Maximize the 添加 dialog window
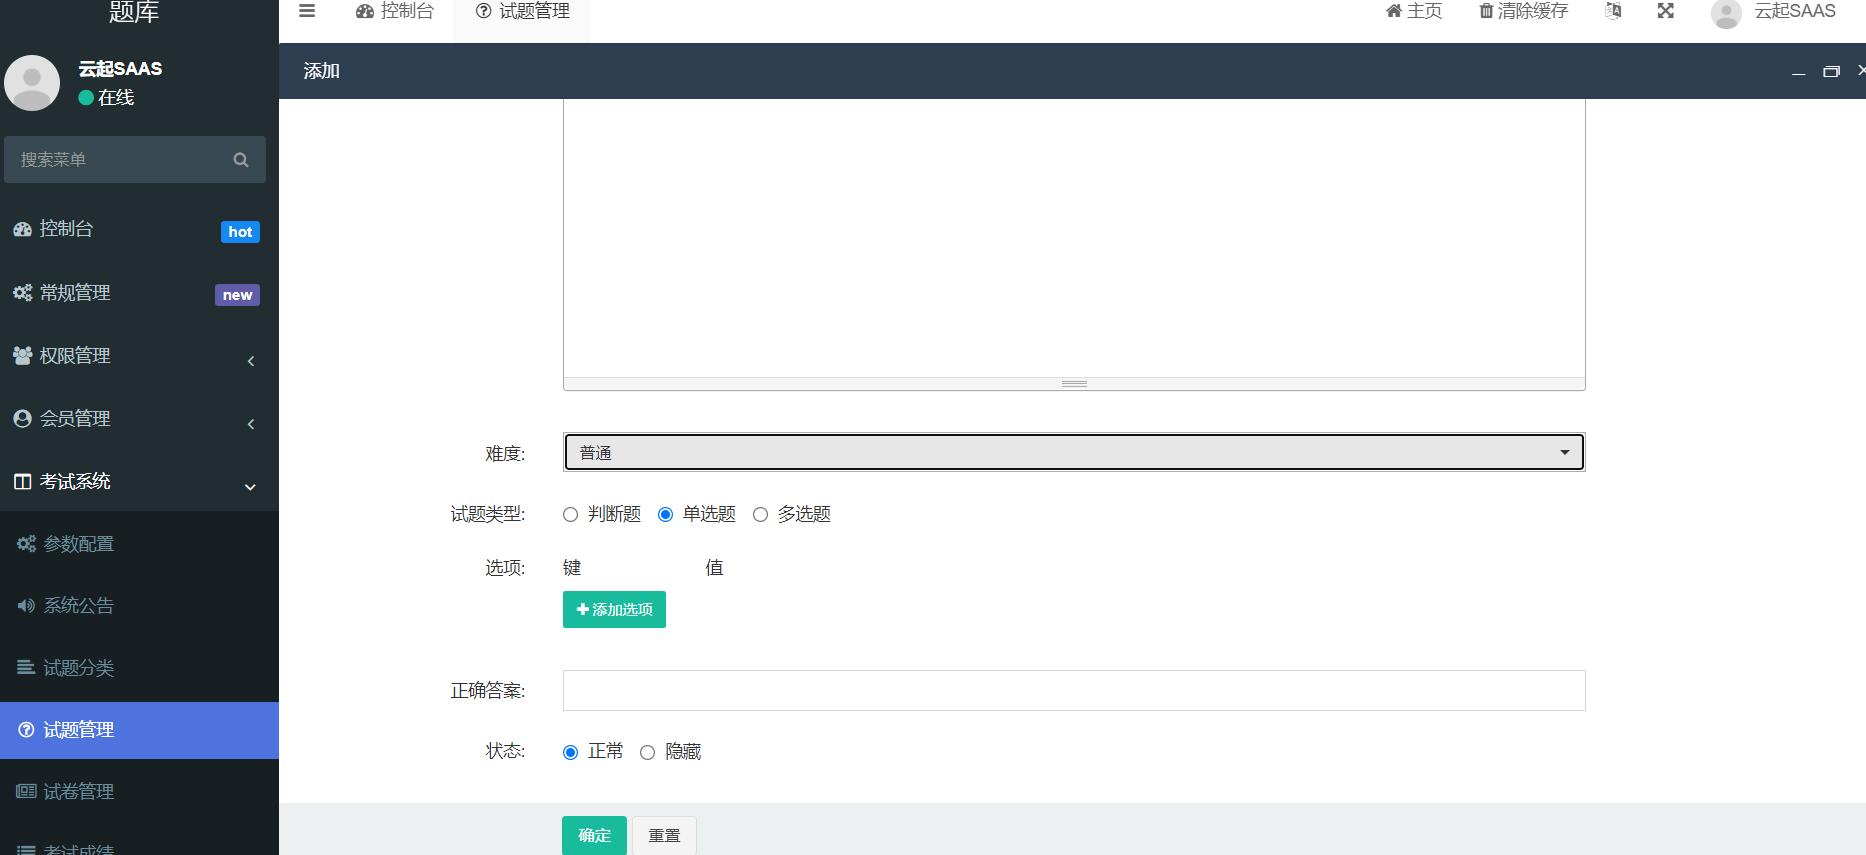1866x855 pixels. click(1832, 71)
